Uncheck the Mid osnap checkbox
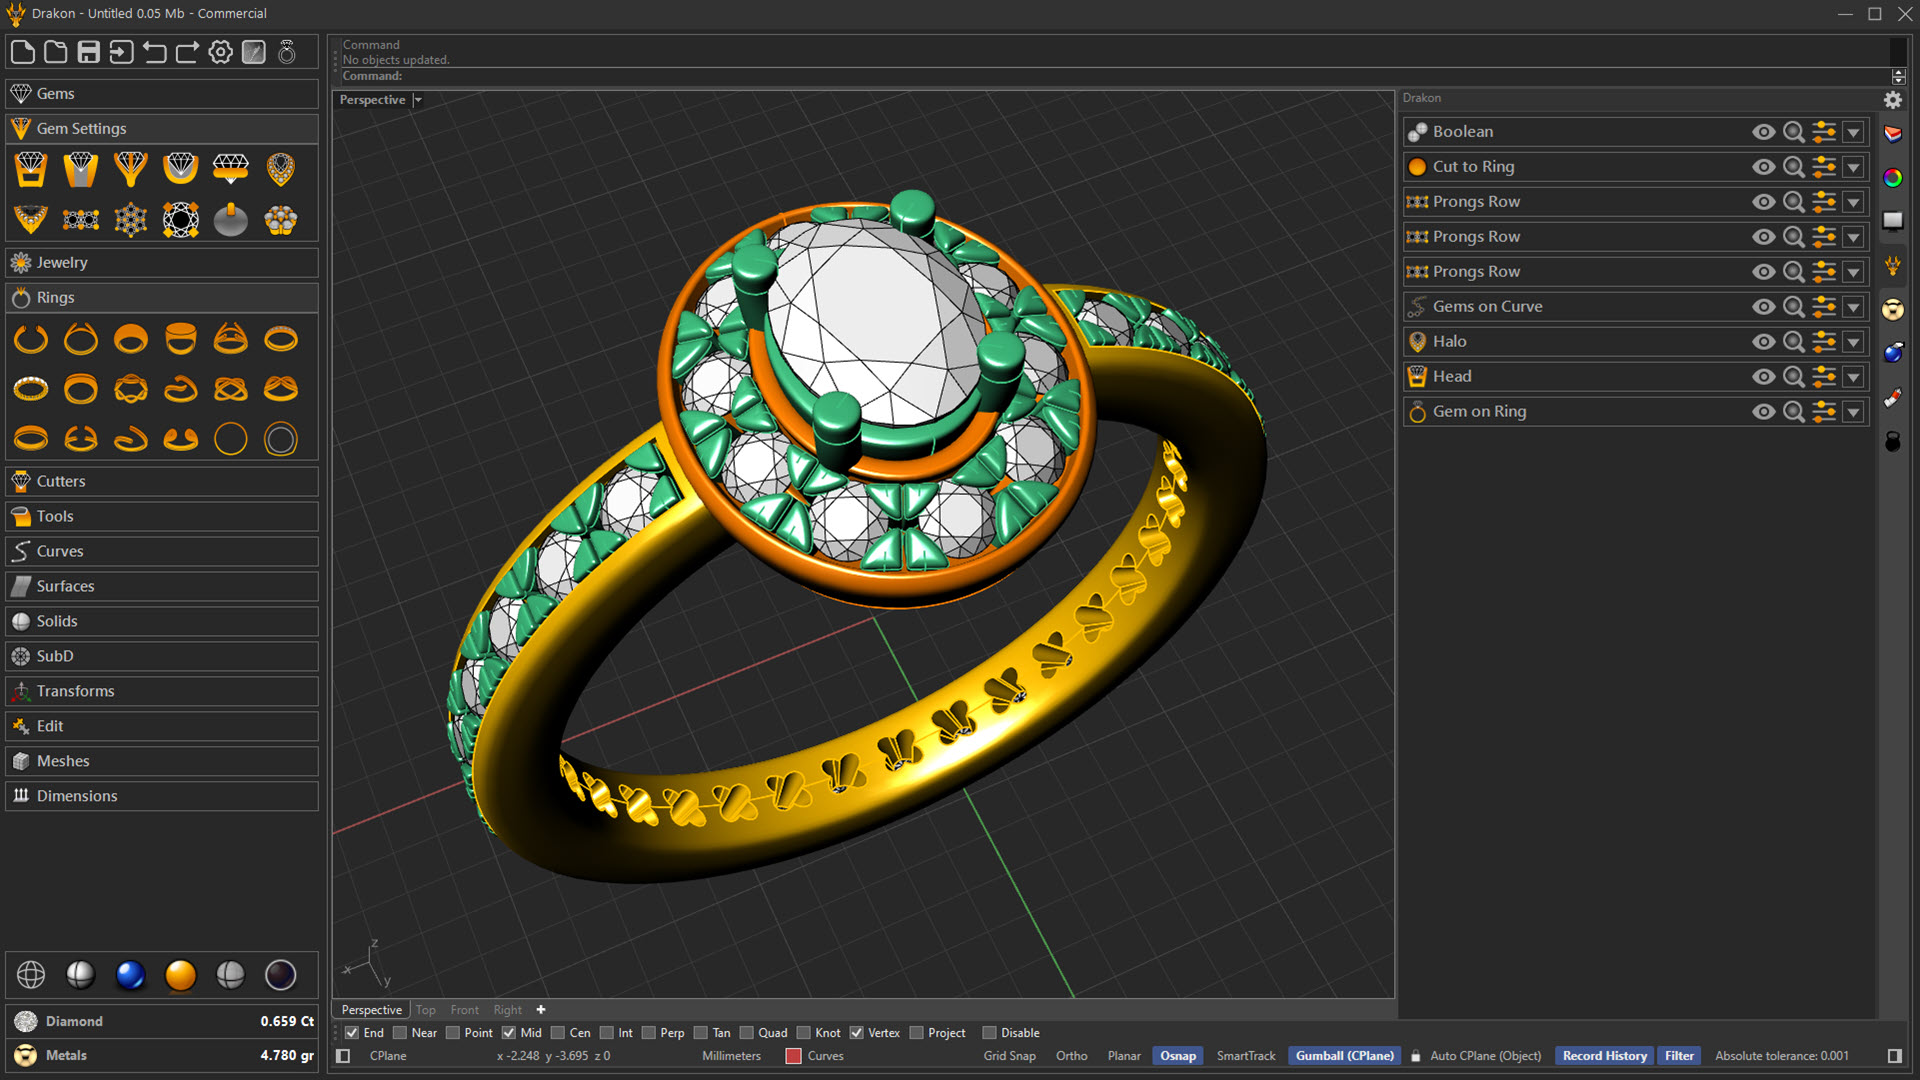 pos(509,1033)
